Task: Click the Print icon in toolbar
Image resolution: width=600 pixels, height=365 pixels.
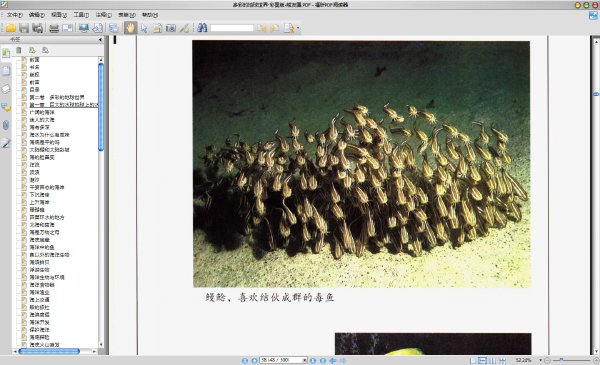Action: [54, 28]
